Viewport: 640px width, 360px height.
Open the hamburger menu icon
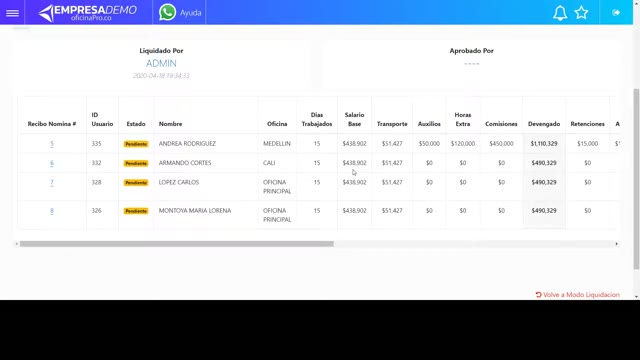coord(12,13)
